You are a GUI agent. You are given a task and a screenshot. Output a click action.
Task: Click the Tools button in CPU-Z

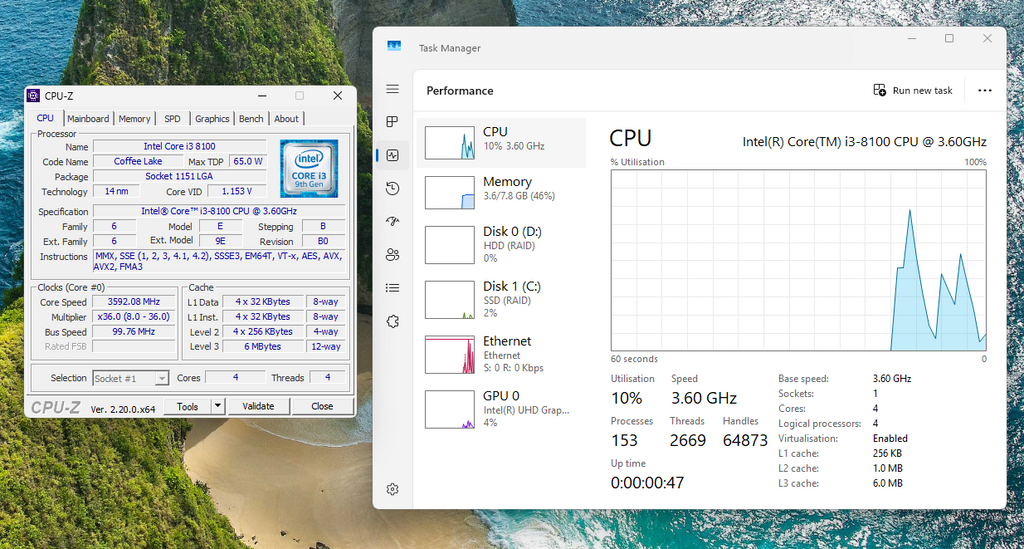[187, 406]
